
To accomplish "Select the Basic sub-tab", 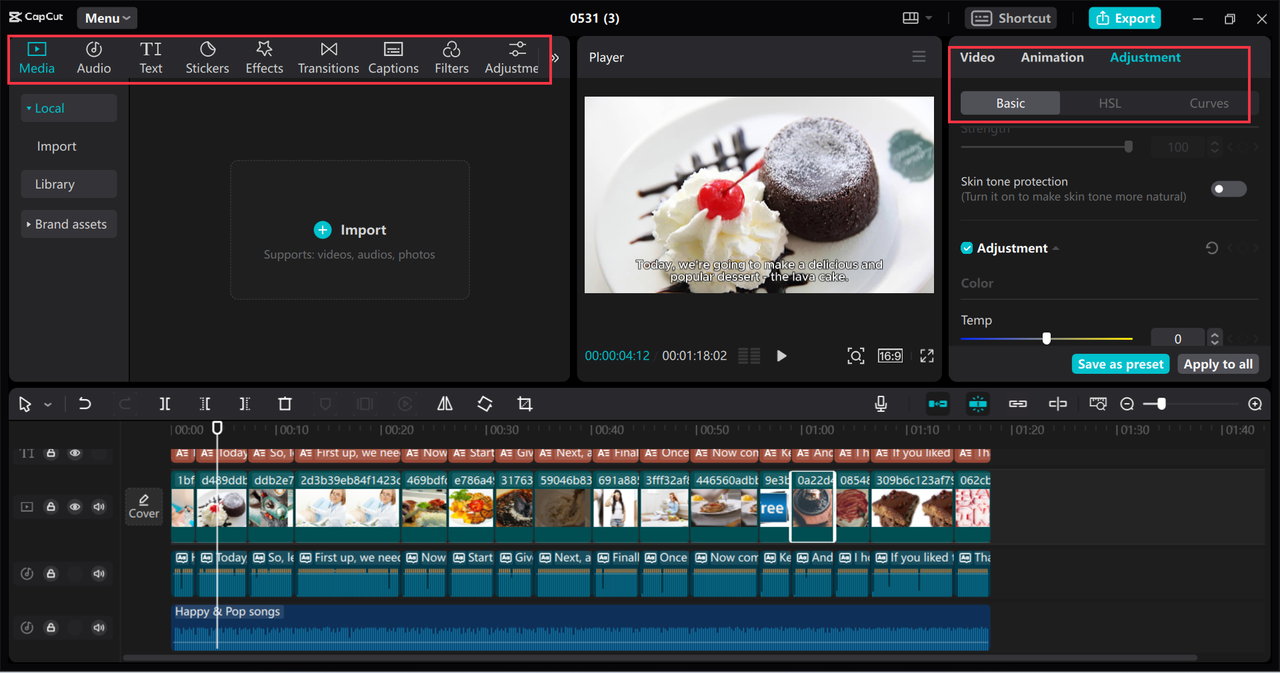I will 1010,103.
